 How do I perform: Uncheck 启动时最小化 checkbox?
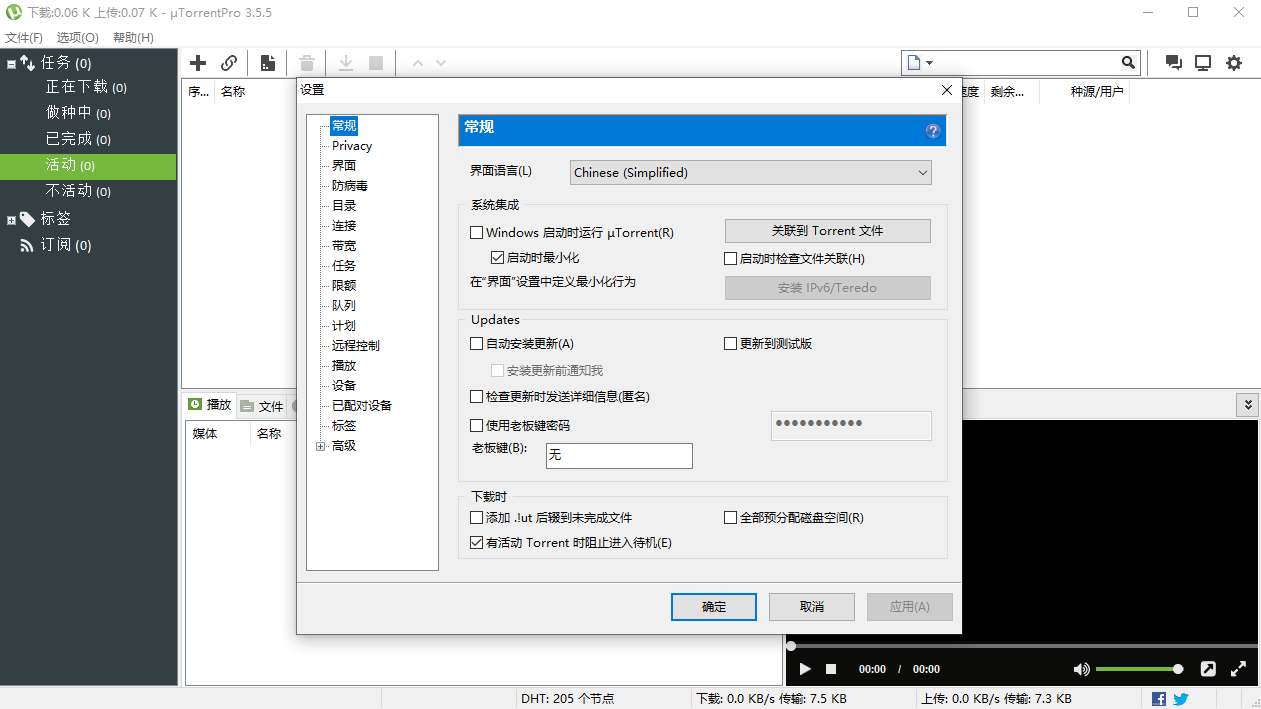pos(497,257)
